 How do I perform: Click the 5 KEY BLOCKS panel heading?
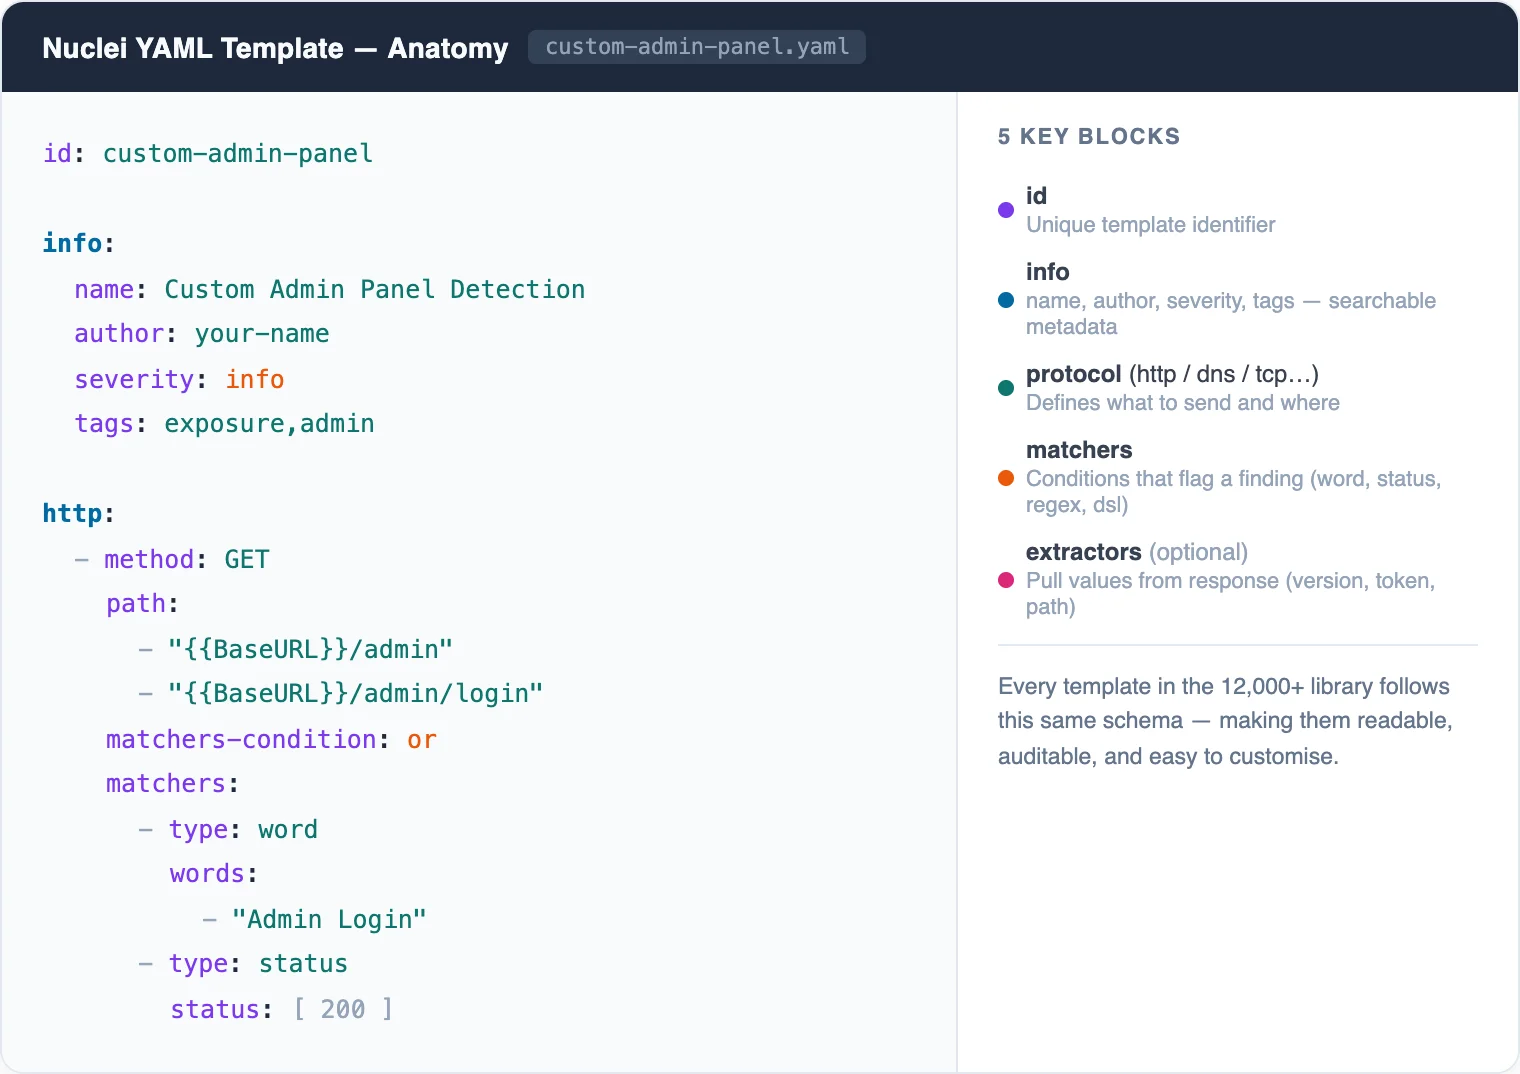point(1089,136)
